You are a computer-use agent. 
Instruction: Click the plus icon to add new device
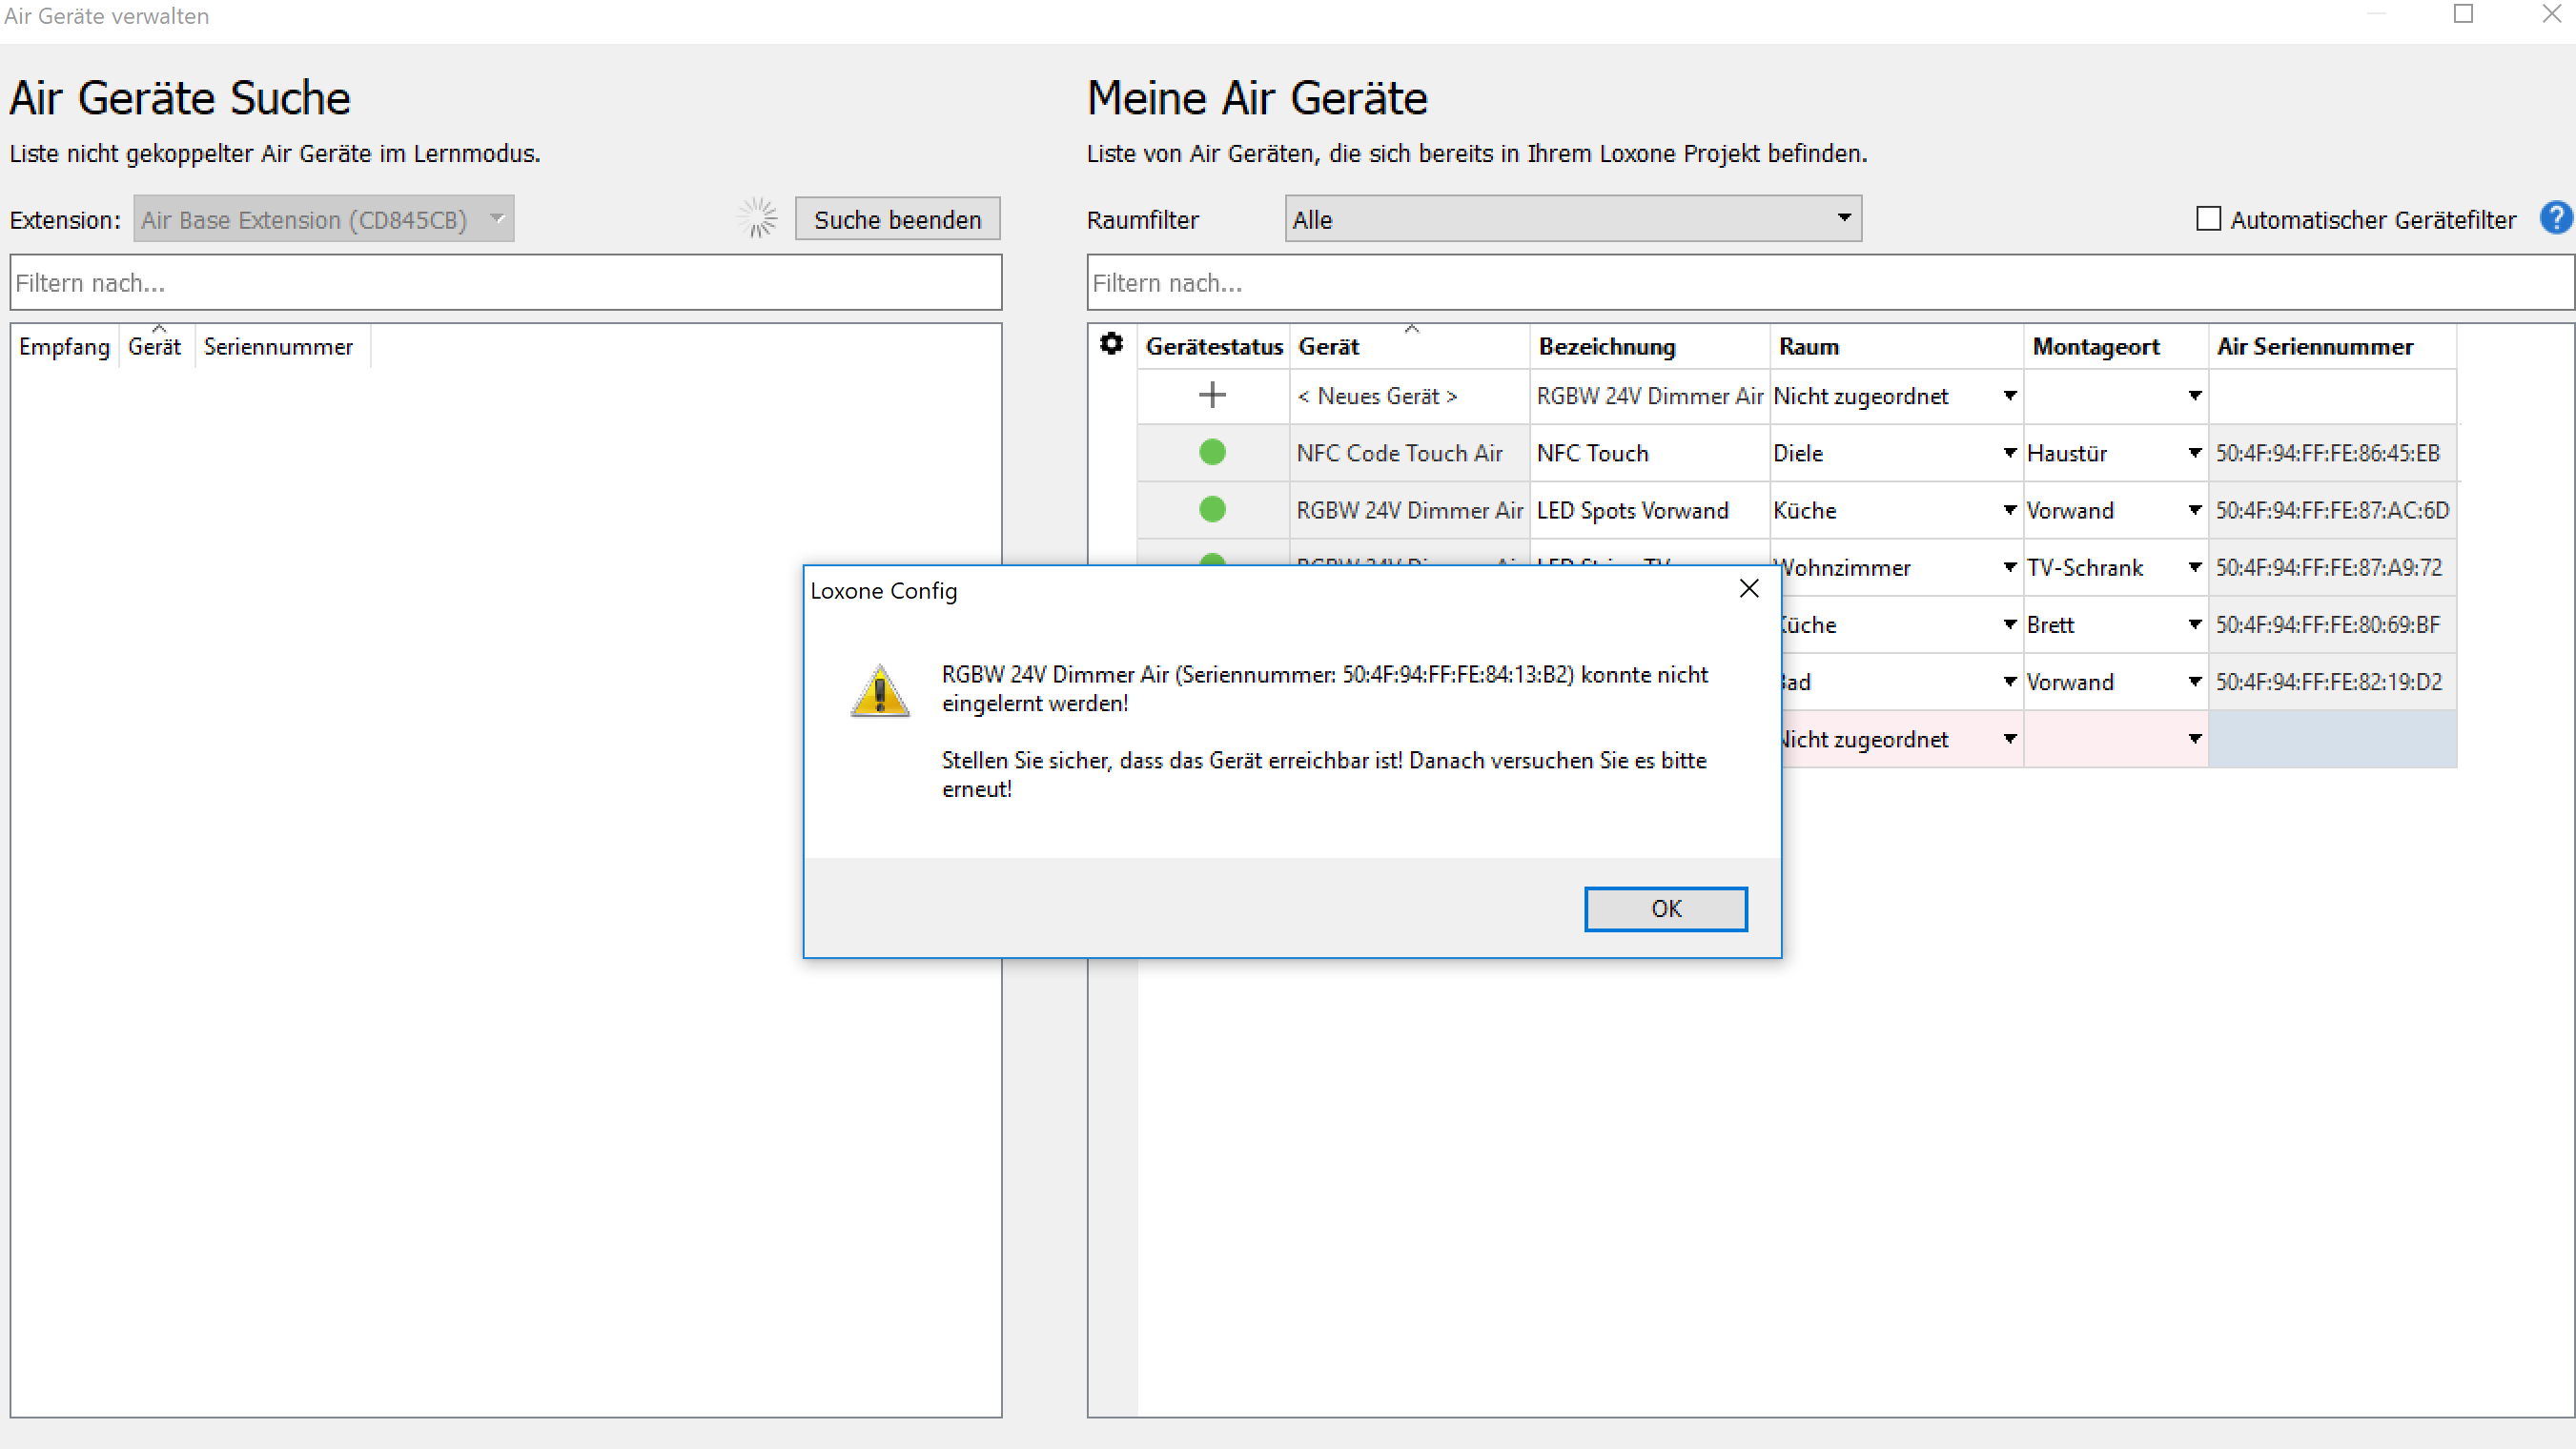1212,395
